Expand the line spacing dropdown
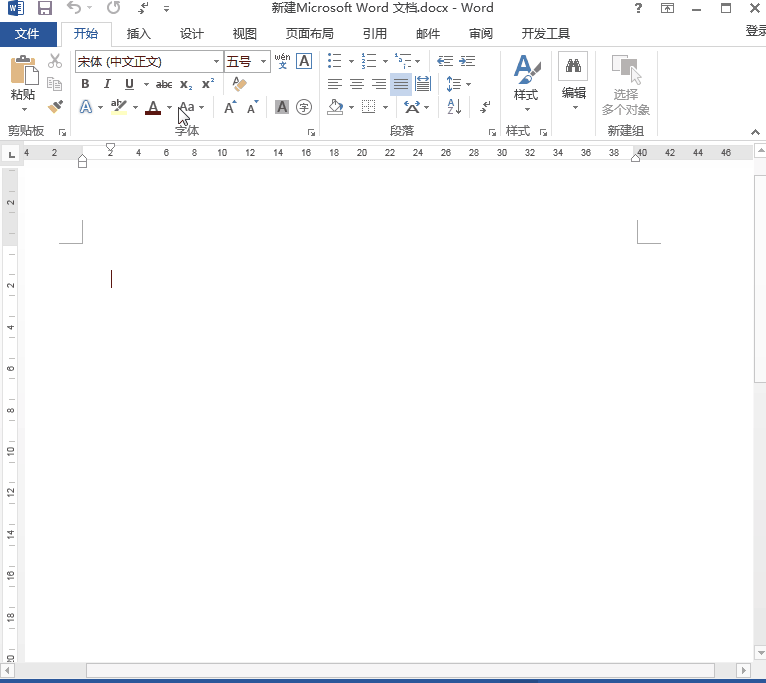 click(x=468, y=84)
